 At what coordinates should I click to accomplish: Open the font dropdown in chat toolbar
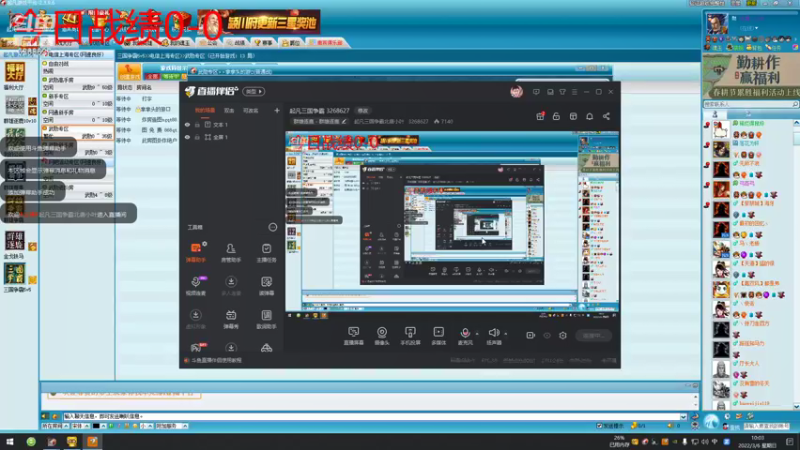[81, 426]
